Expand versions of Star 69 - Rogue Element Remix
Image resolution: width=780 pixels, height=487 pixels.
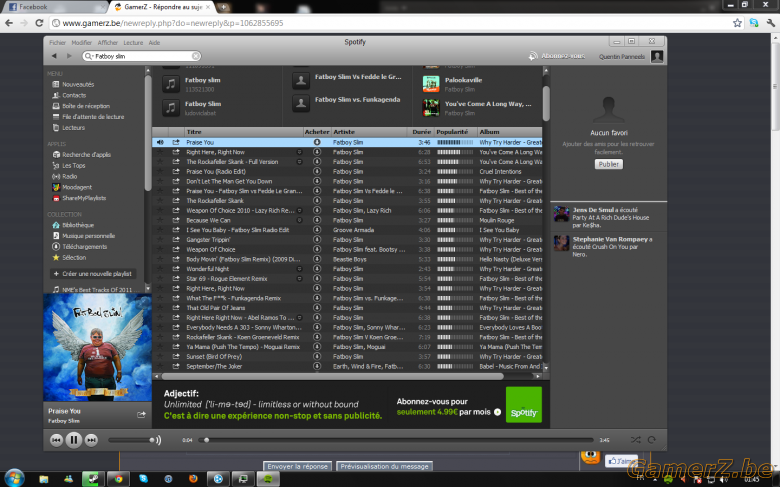pyautogui.click(x=299, y=279)
